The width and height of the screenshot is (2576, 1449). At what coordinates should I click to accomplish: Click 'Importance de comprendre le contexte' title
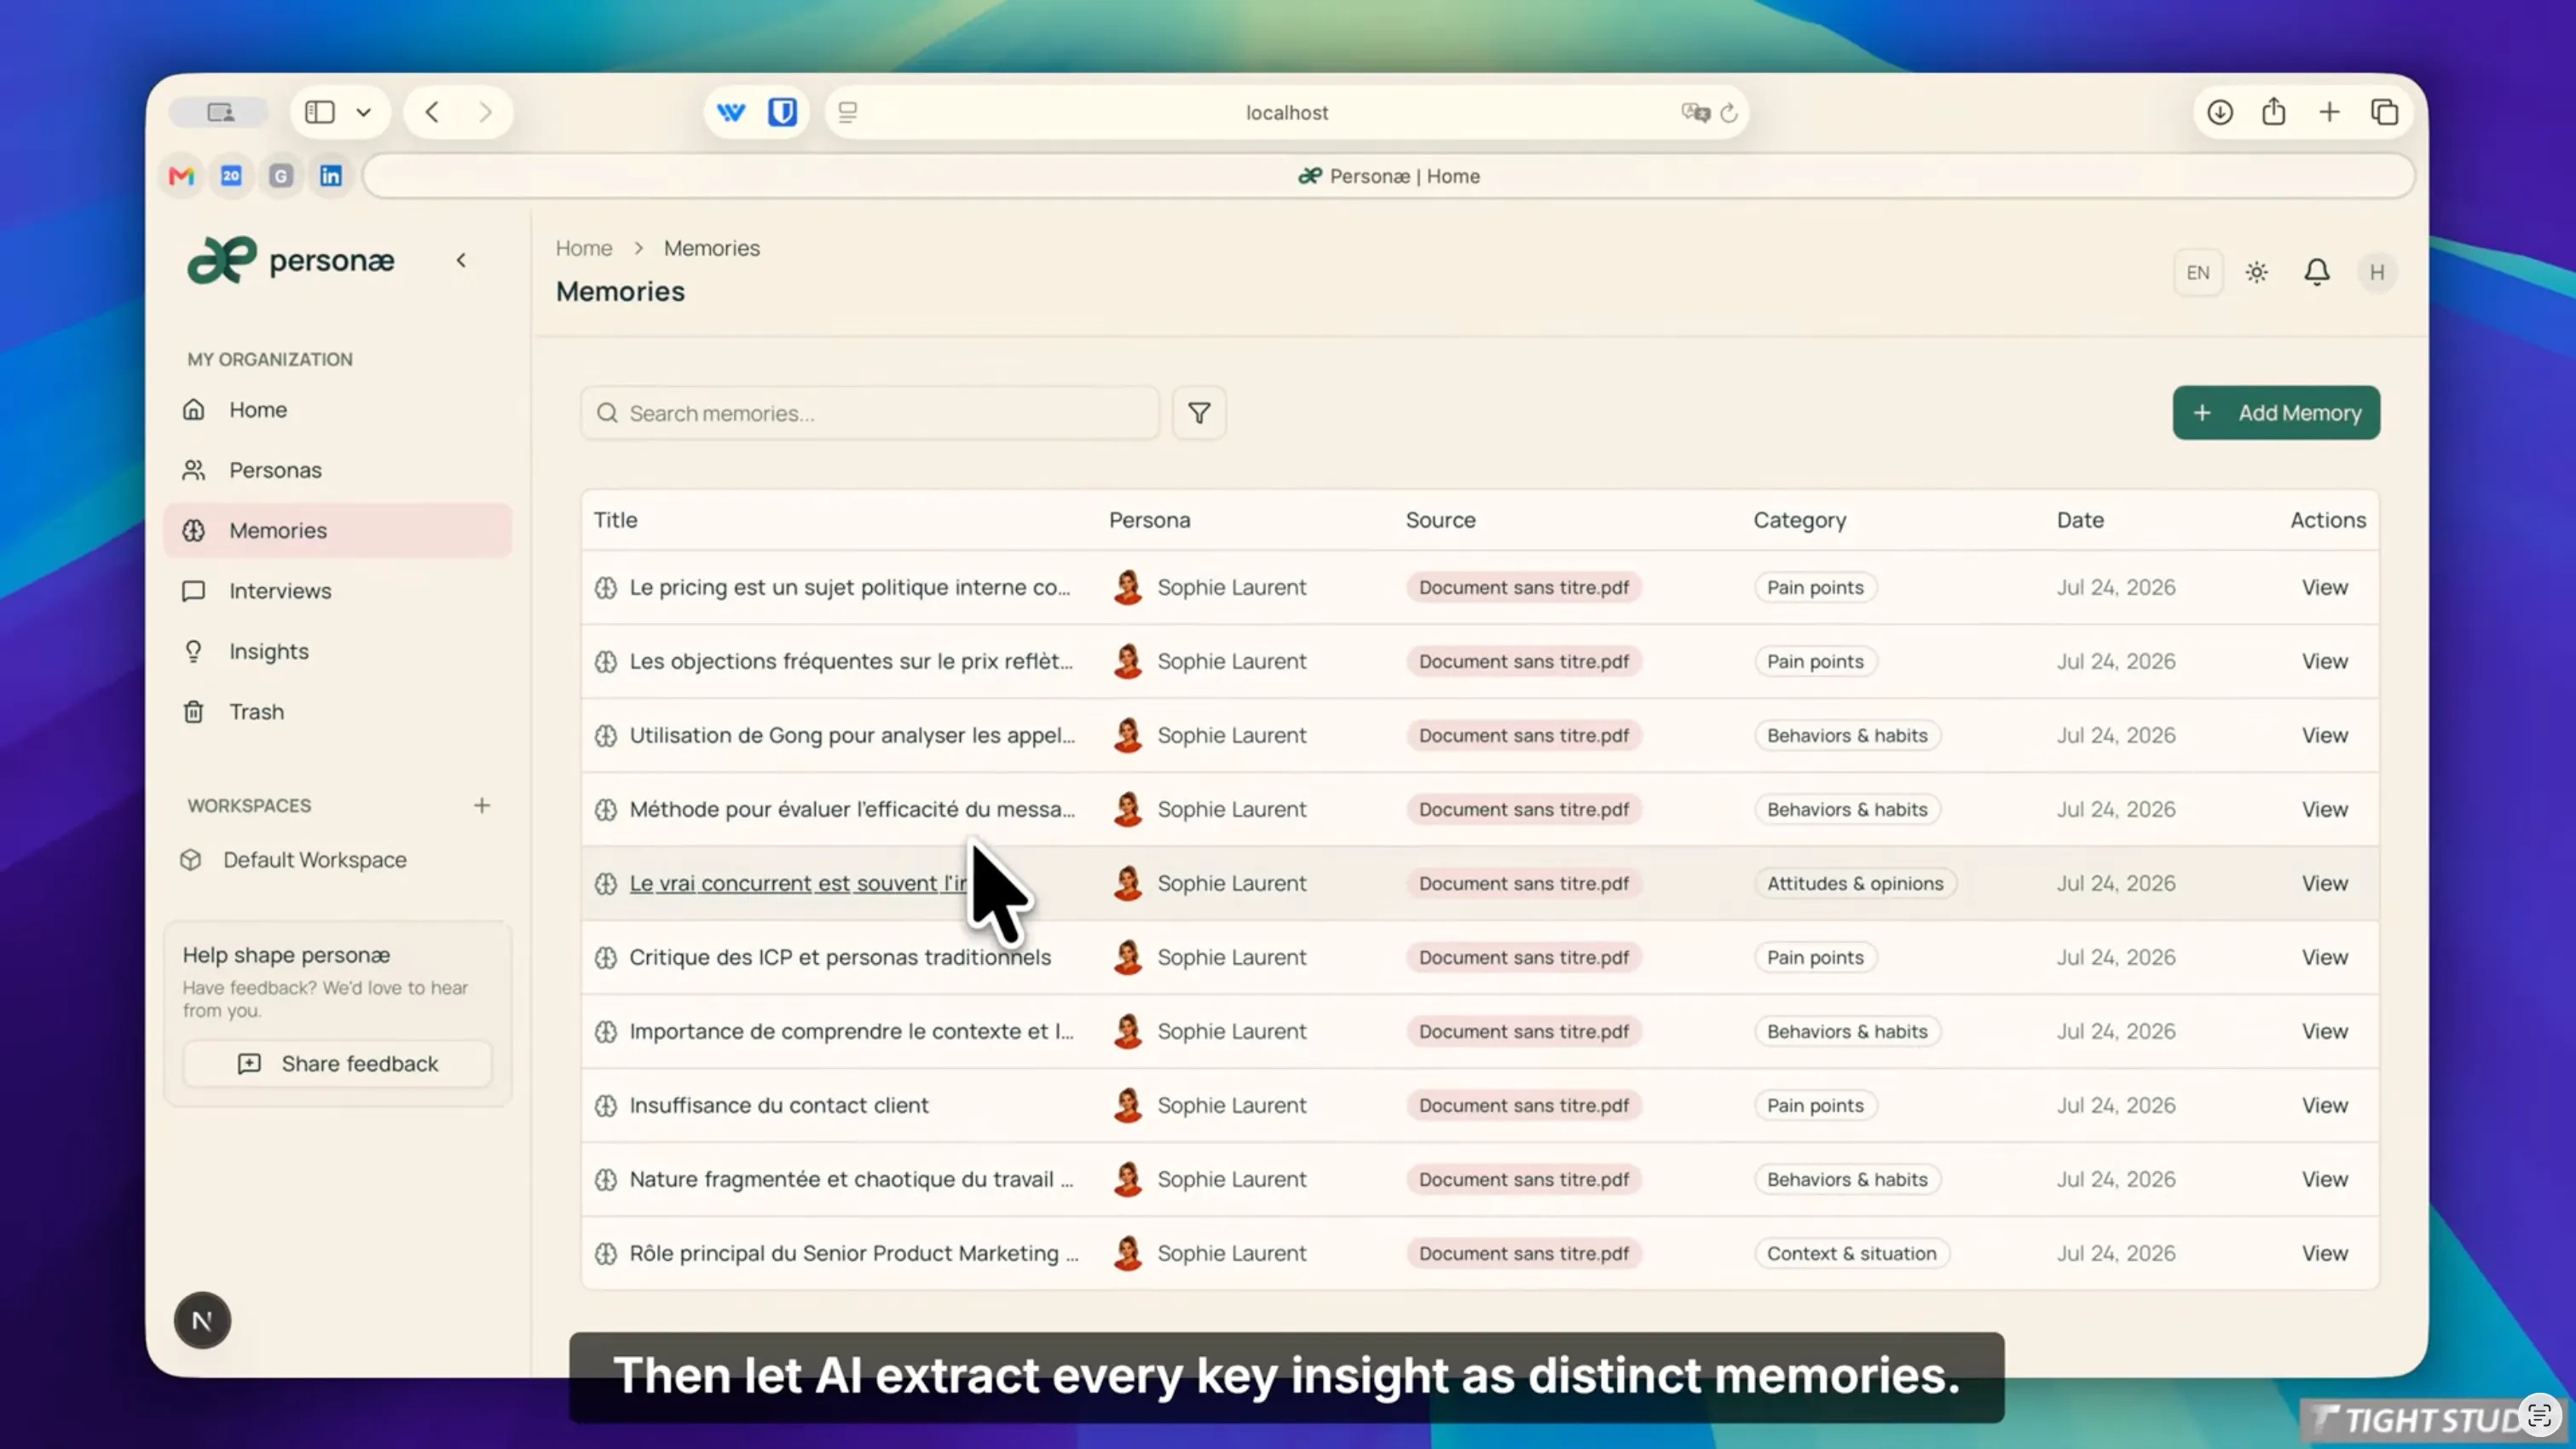tap(852, 1032)
